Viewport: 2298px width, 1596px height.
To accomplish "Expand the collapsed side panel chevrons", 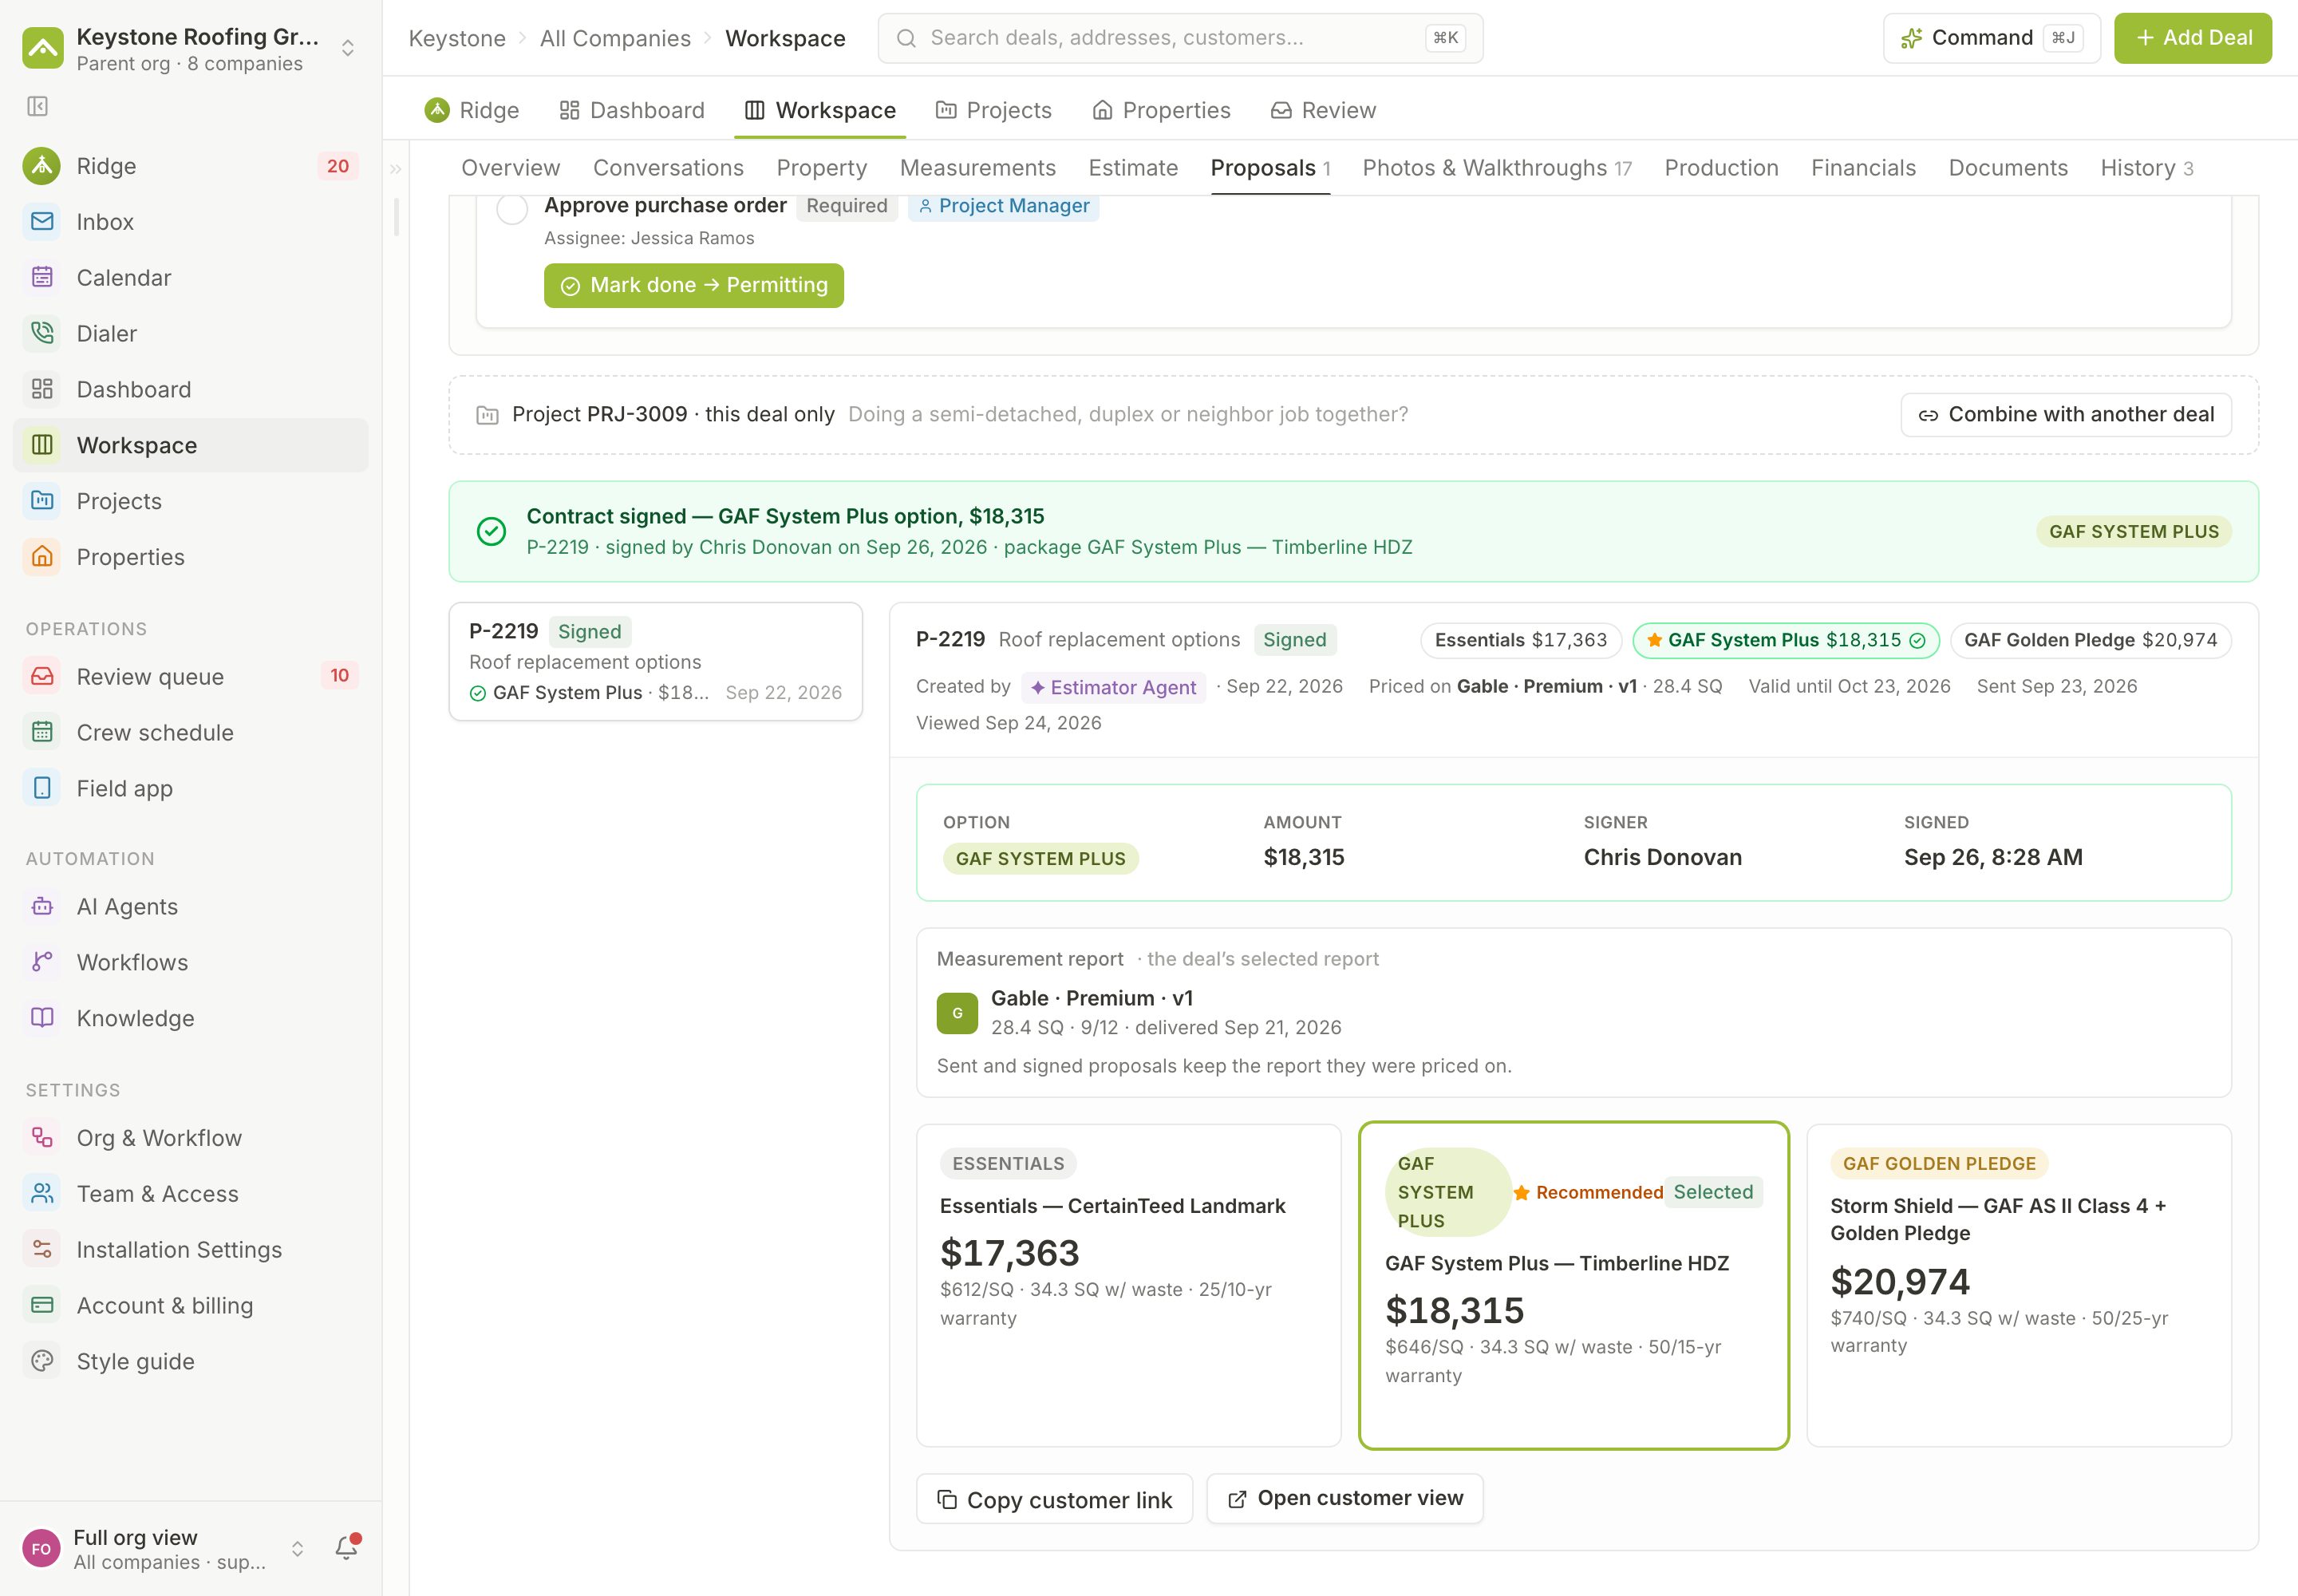I will pos(396,169).
